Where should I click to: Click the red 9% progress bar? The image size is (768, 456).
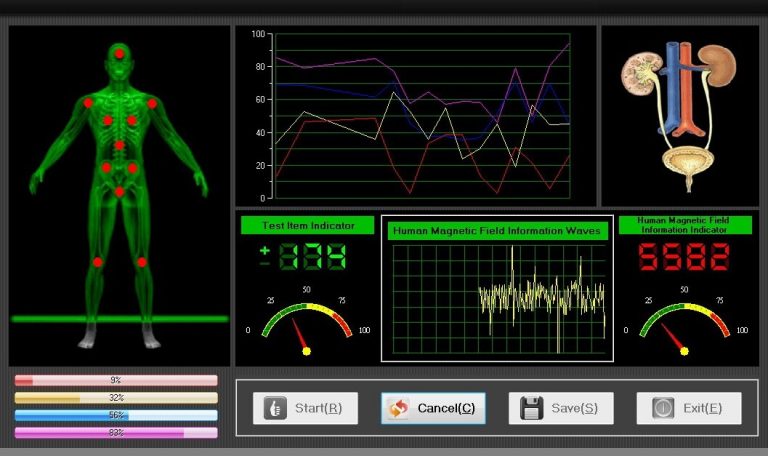[x=116, y=380]
